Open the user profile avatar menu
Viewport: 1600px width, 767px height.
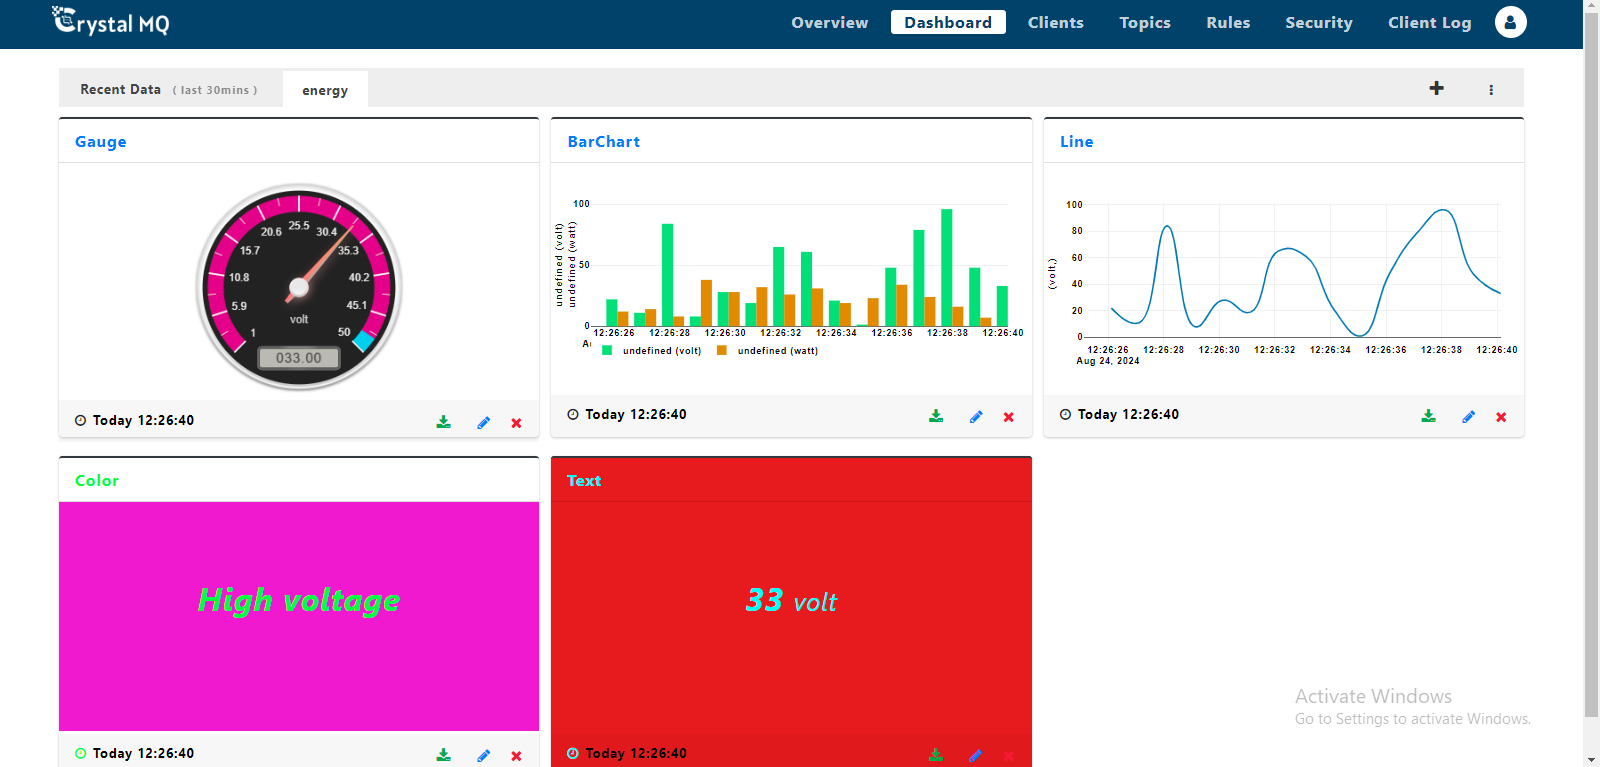click(x=1510, y=22)
